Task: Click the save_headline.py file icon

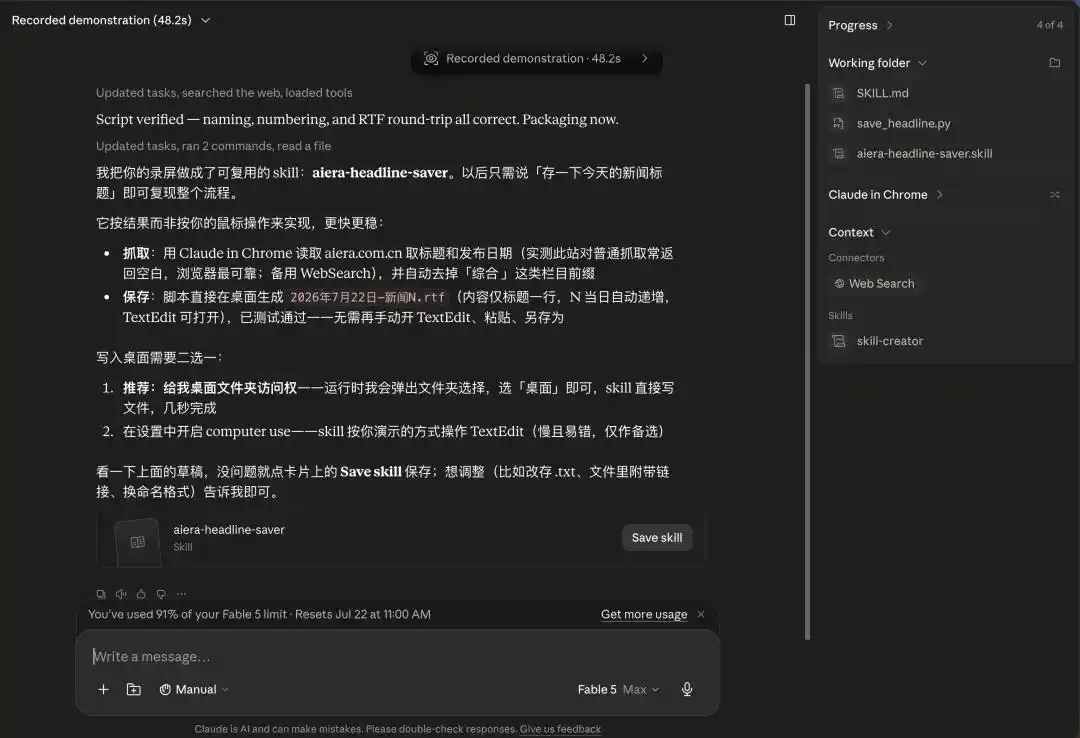Action: [x=838, y=123]
